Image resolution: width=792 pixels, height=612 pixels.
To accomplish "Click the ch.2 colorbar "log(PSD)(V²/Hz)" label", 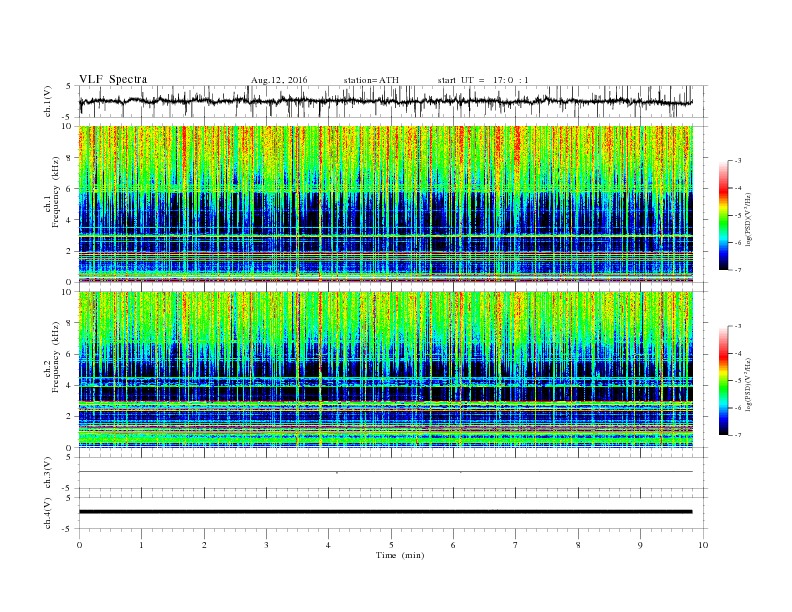I will [749, 383].
